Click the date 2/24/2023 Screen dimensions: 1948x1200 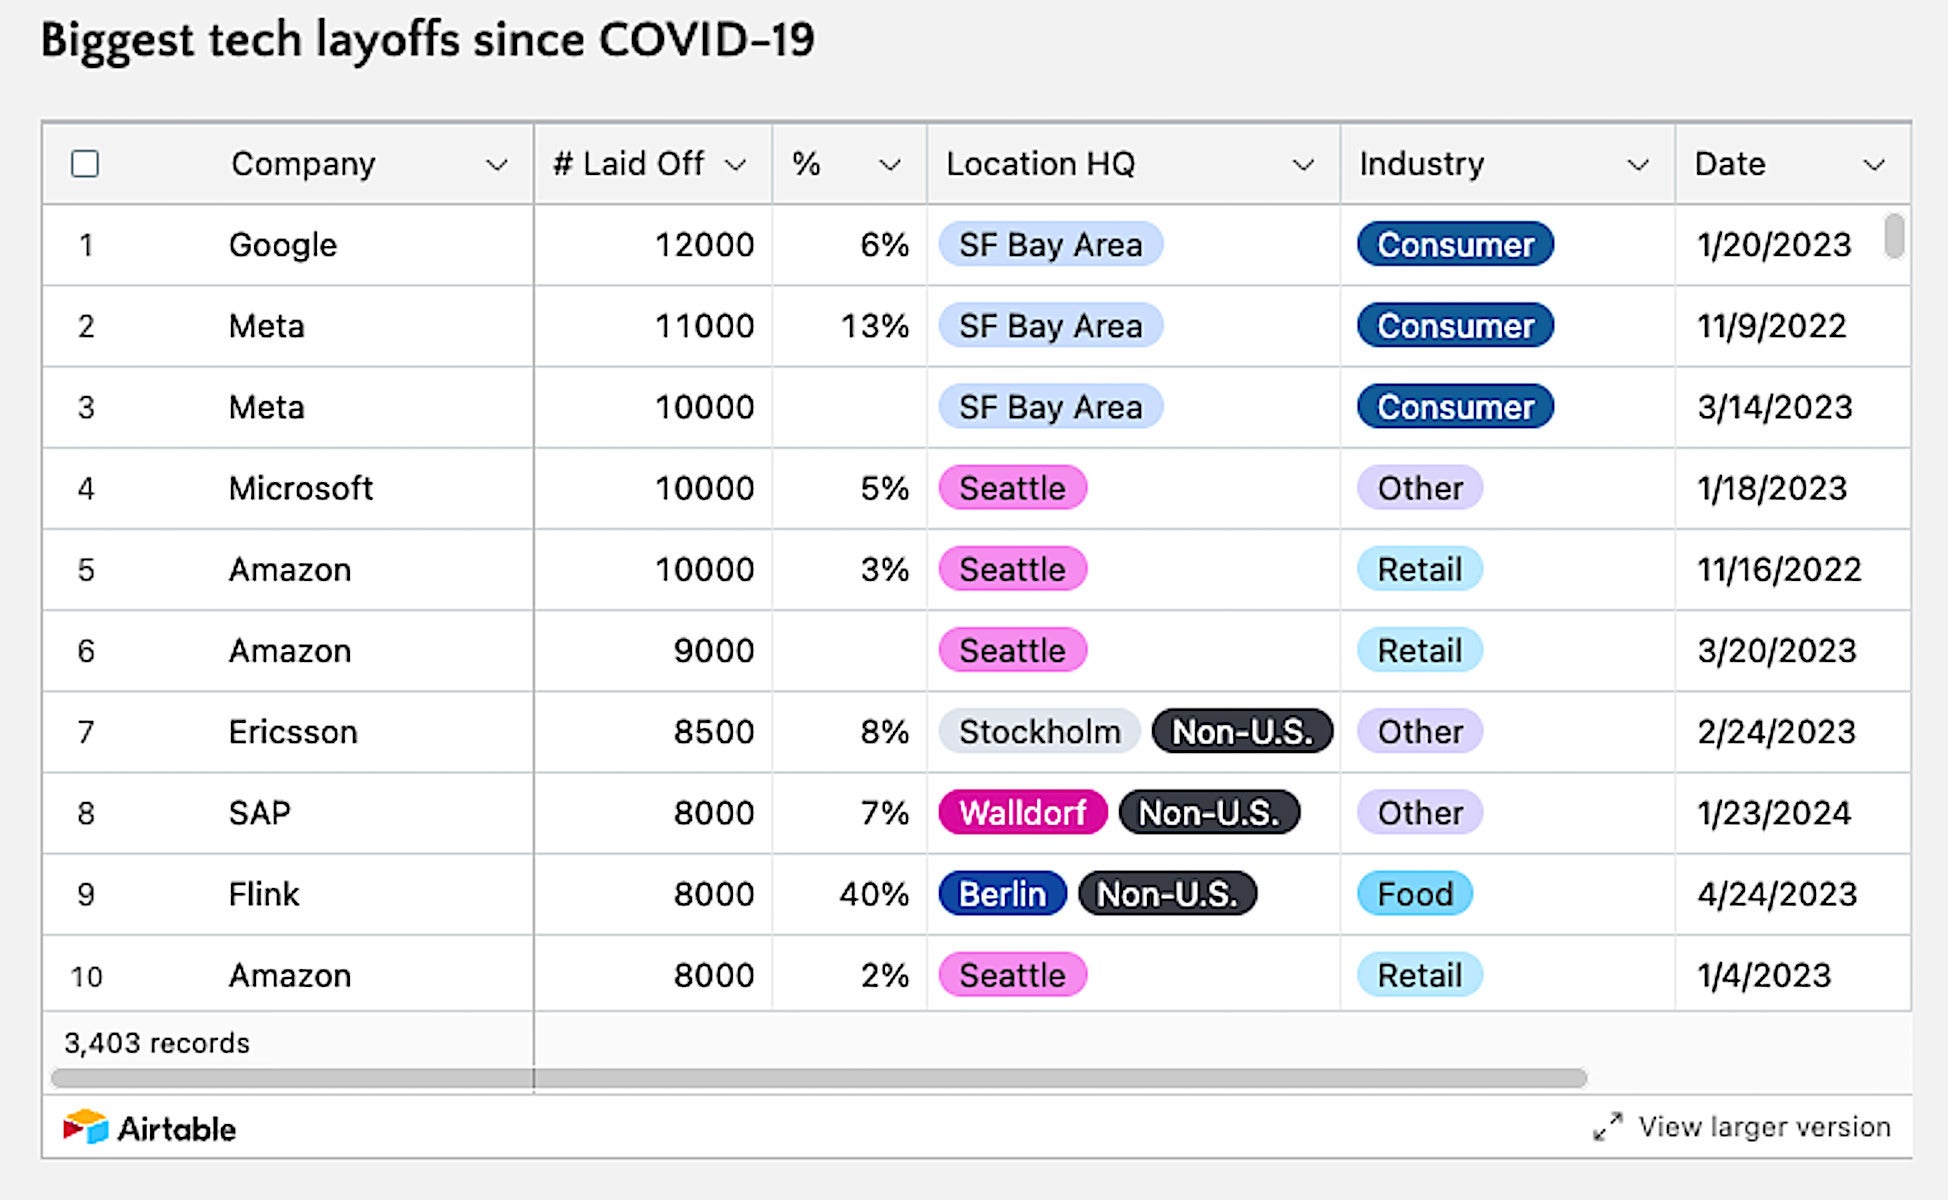(1776, 732)
